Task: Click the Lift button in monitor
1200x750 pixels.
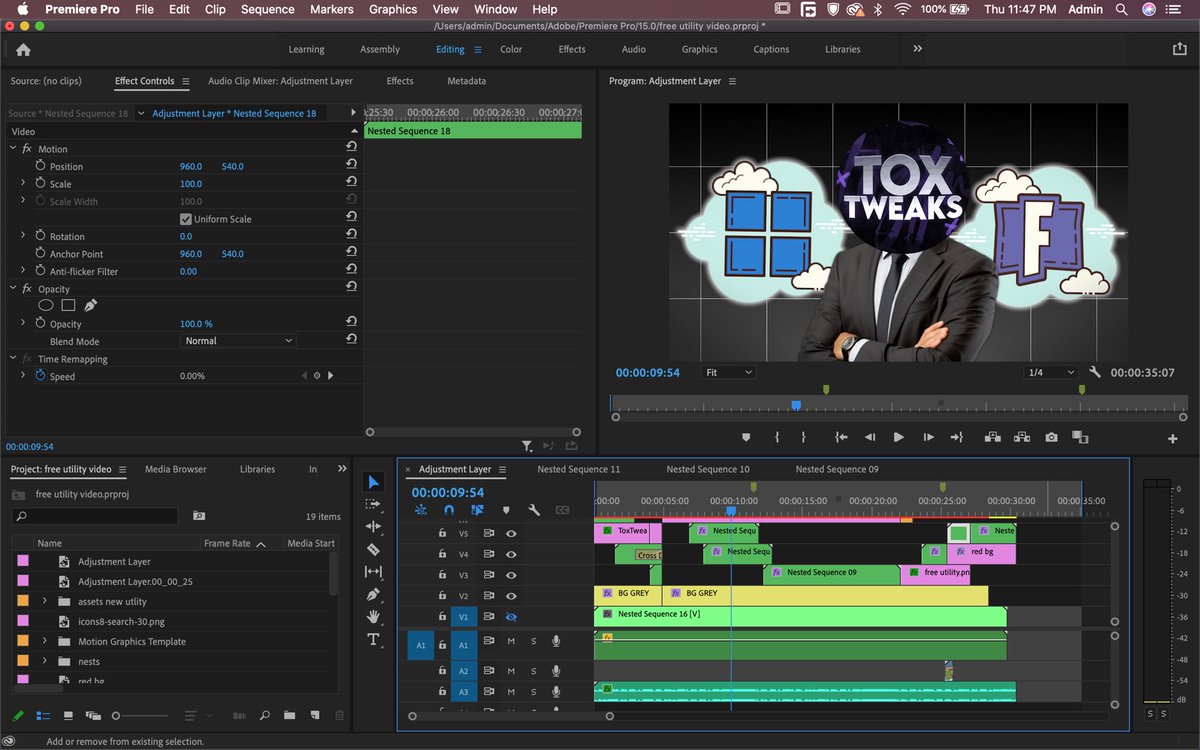Action: (x=992, y=437)
